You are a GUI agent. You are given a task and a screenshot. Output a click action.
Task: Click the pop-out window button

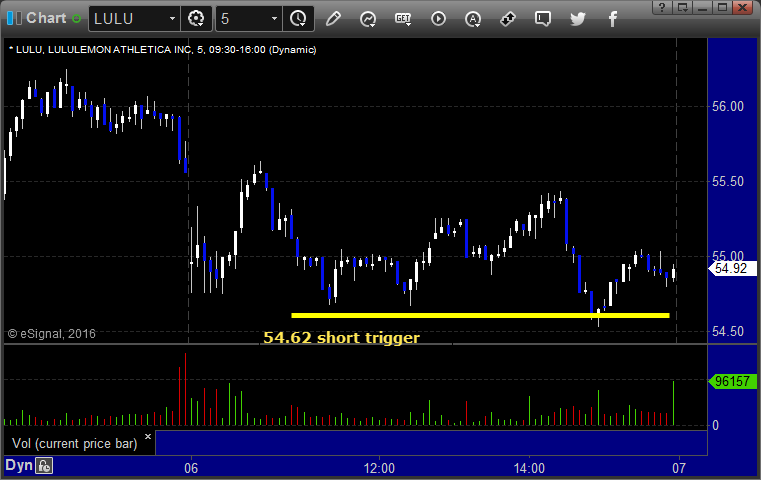click(x=682, y=7)
